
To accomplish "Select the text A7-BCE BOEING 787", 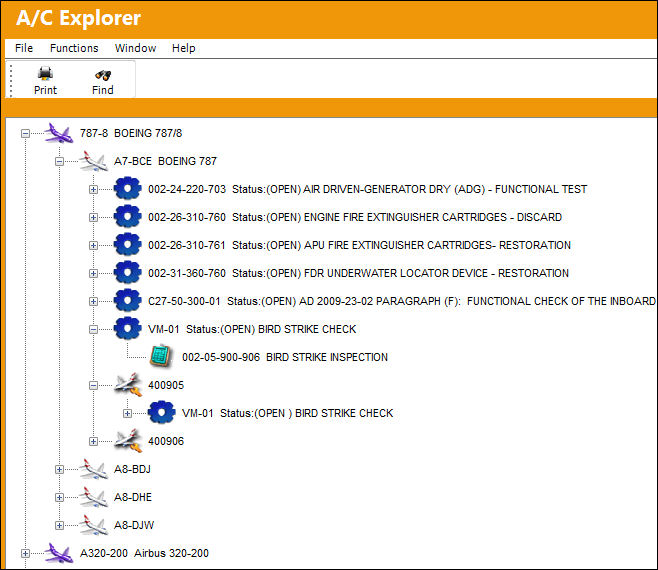I will [165, 161].
